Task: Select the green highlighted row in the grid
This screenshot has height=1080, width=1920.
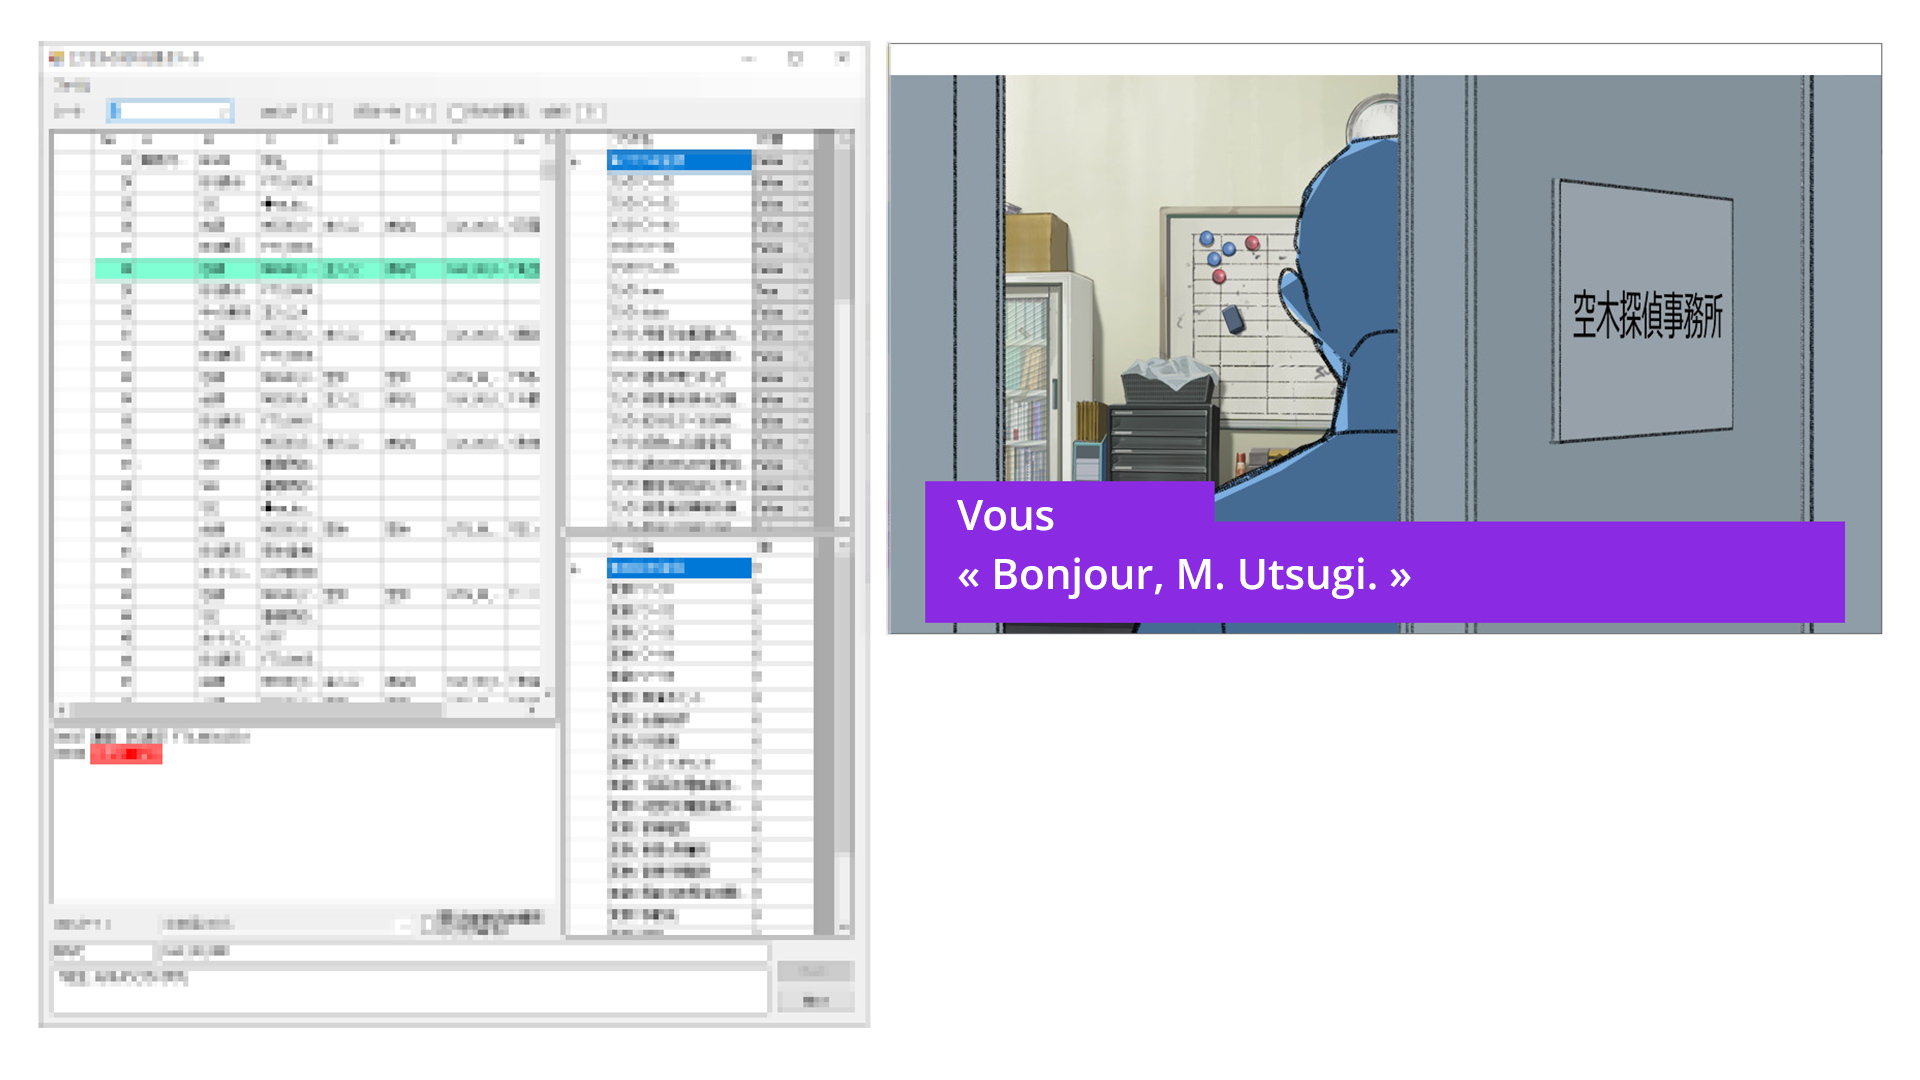Action: tap(318, 269)
